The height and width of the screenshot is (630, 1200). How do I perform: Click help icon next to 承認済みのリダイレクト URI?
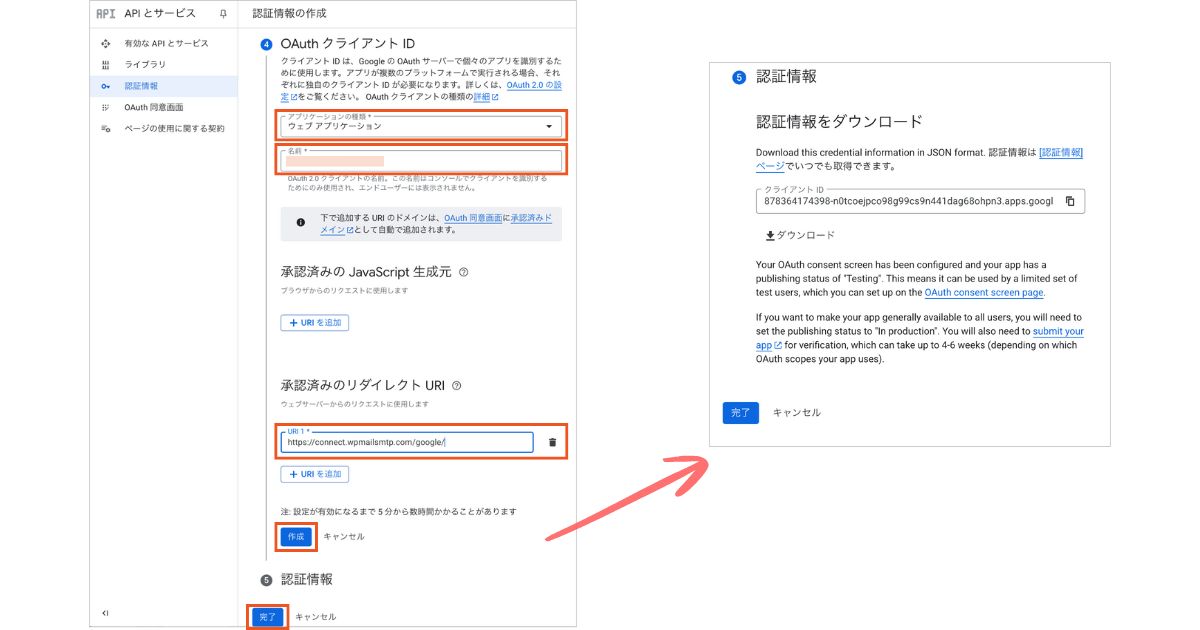point(457,385)
